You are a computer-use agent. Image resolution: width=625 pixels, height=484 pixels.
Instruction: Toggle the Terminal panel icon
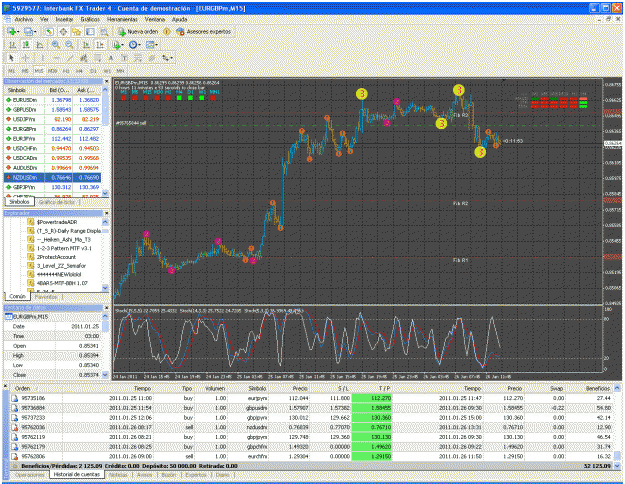click(x=90, y=31)
